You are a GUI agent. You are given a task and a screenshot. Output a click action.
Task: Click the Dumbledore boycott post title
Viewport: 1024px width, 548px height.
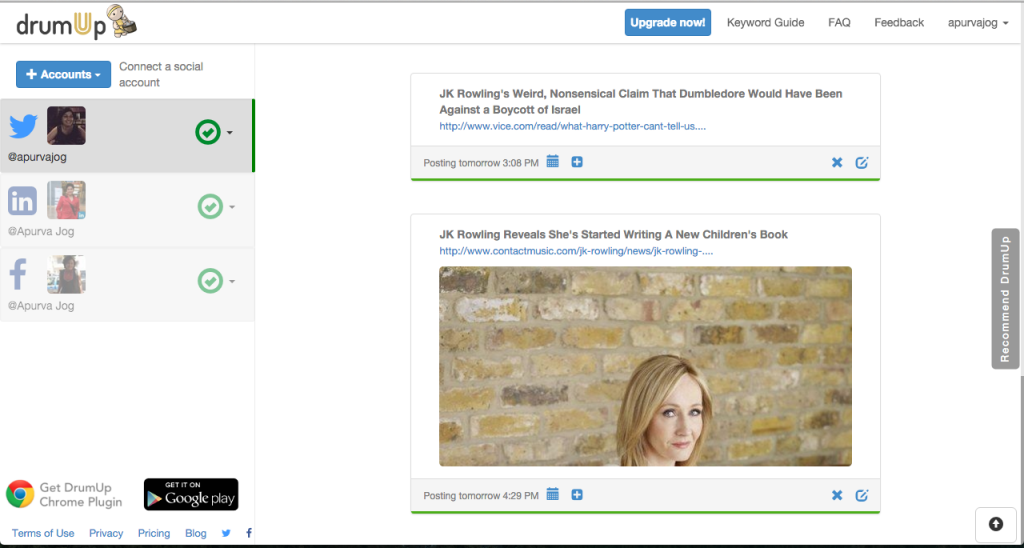tap(641, 101)
